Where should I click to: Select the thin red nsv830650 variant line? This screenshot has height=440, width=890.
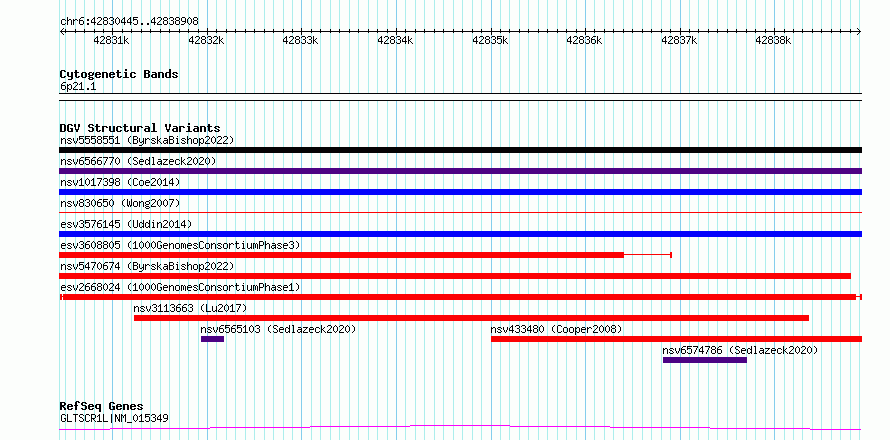pos(460,212)
